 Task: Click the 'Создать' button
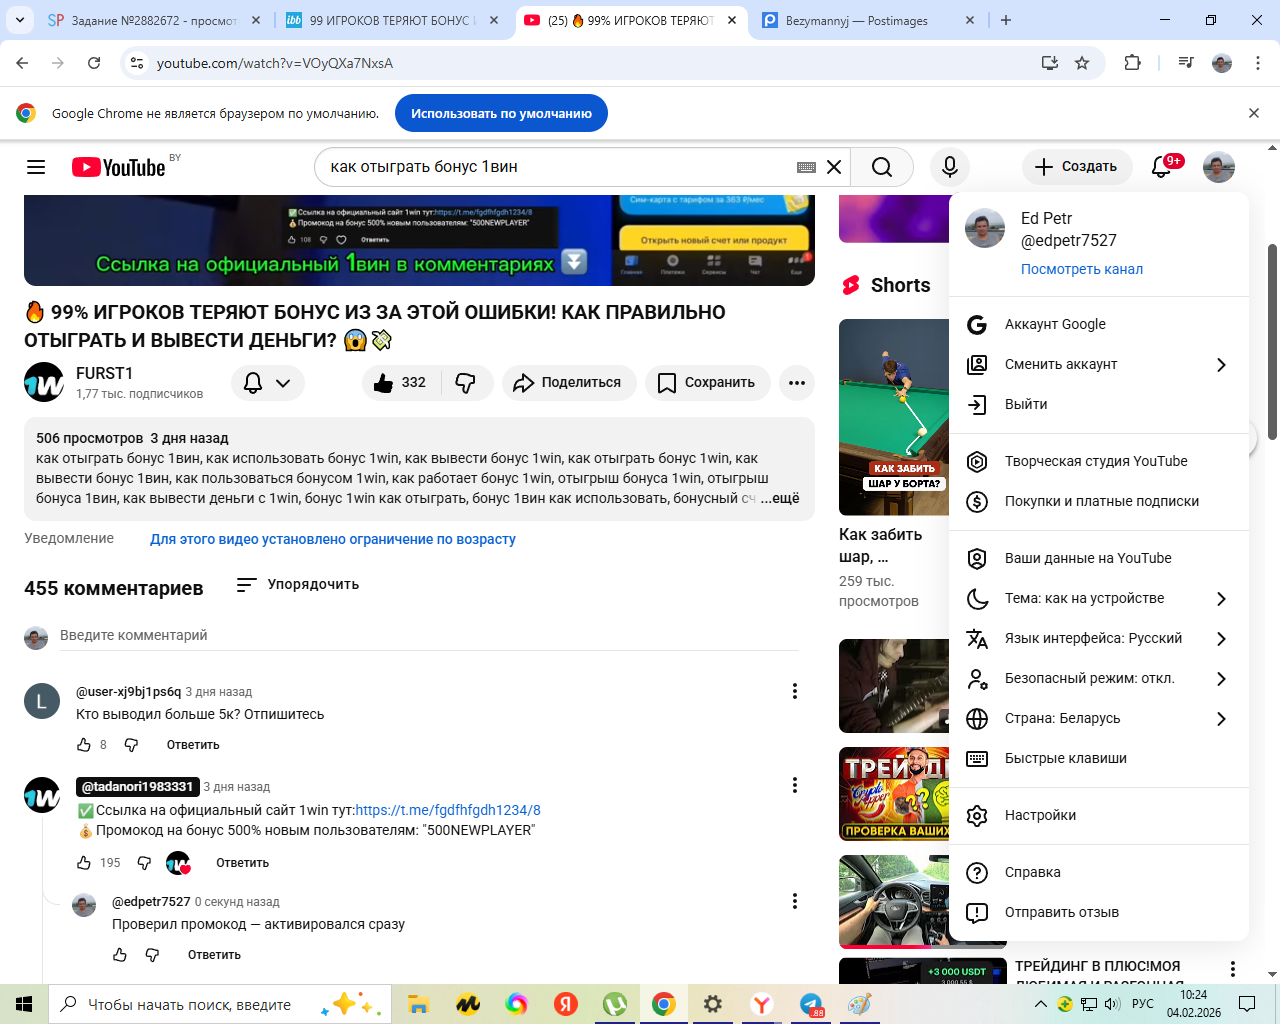coord(1077,167)
